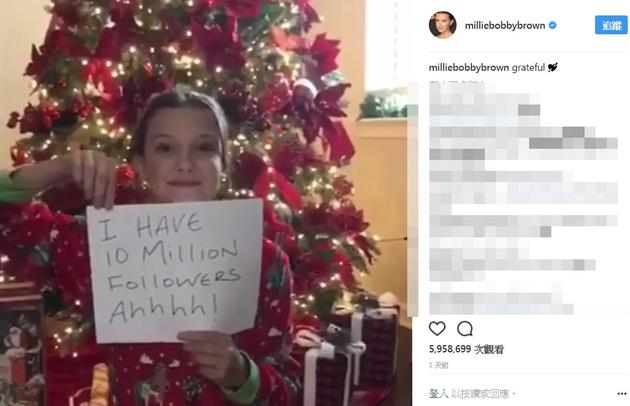
Task: Click the blue verified badge next to milliebobbybrown
Action: click(x=553, y=25)
